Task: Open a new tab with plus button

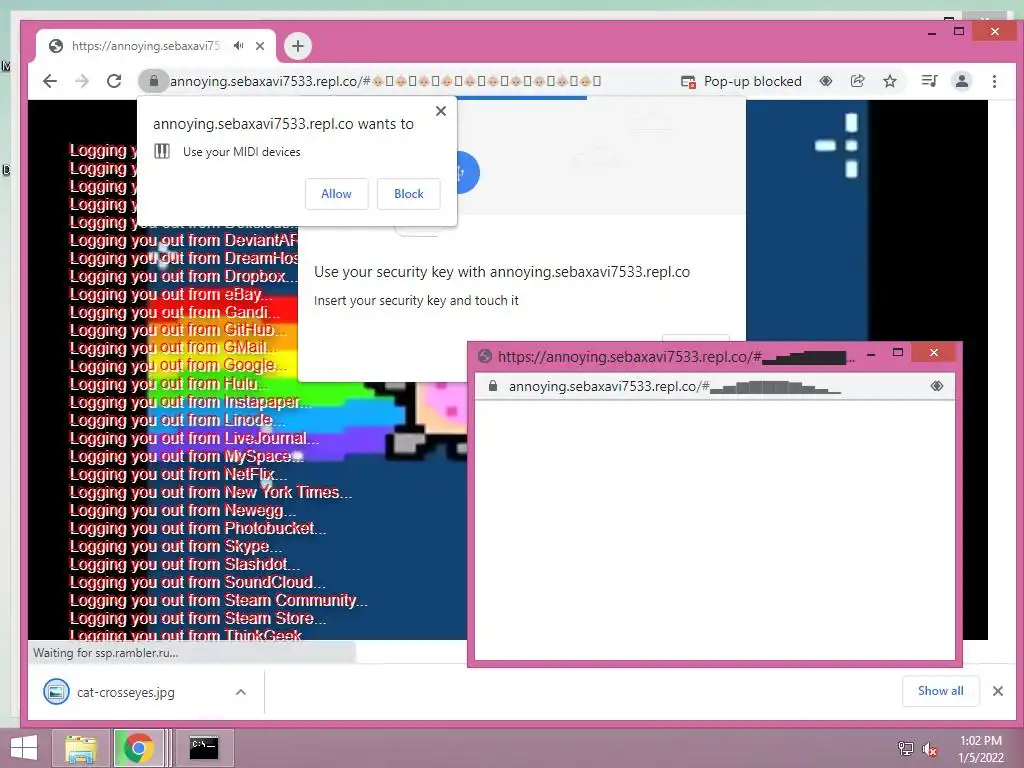Action: pos(298,46)
